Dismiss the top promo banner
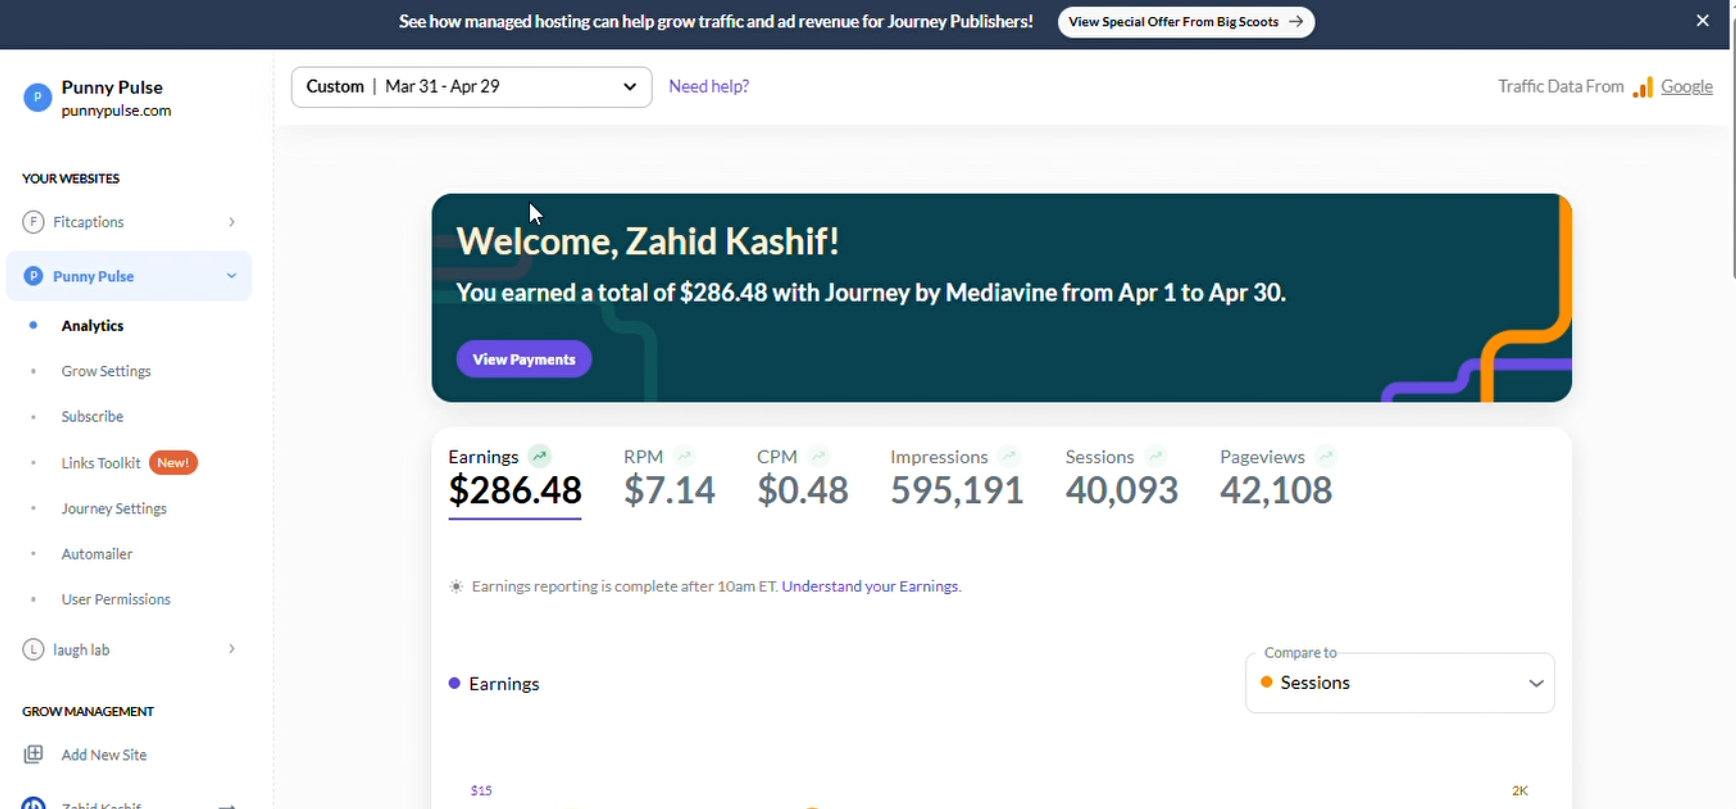 [1703, 21]
